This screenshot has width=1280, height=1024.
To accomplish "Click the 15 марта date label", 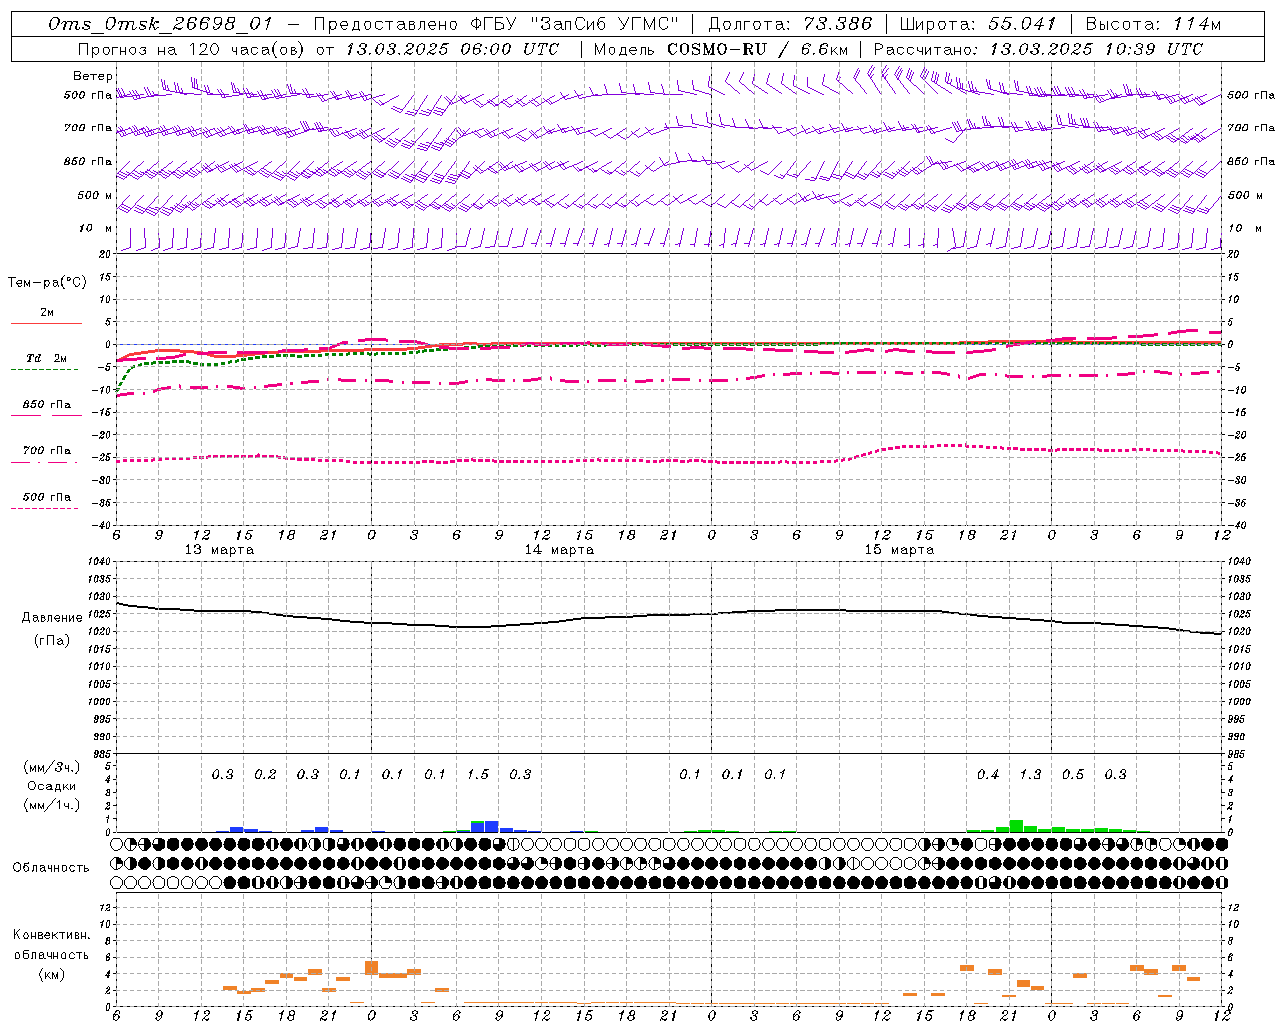I will click(899, 550).
